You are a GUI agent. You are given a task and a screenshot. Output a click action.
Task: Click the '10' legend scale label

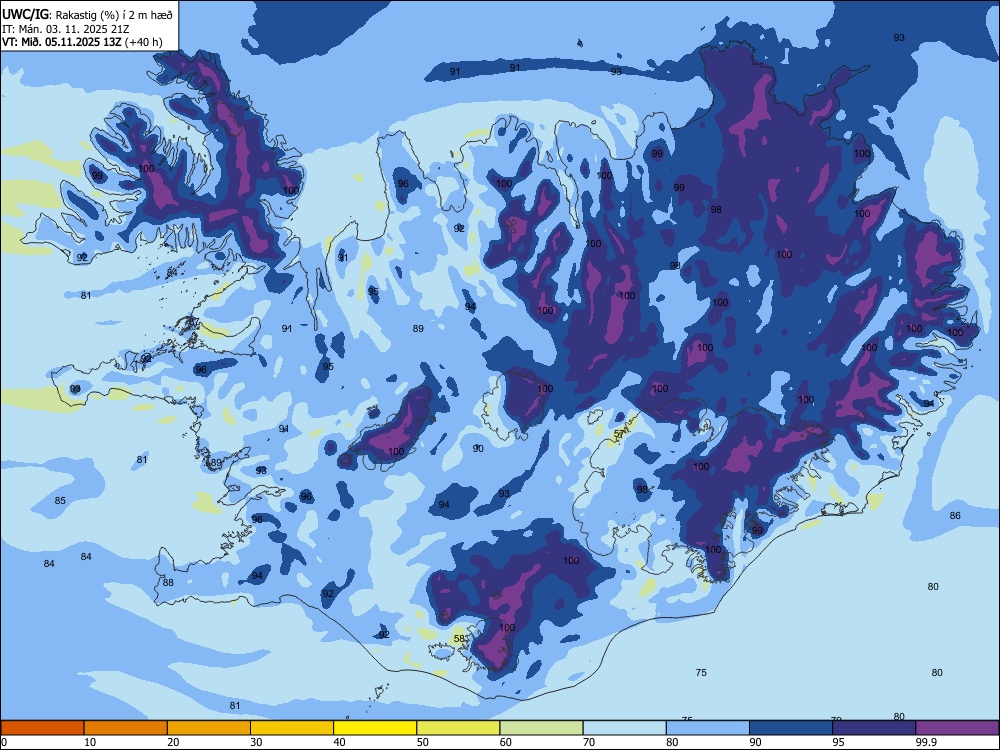[90, 742]
